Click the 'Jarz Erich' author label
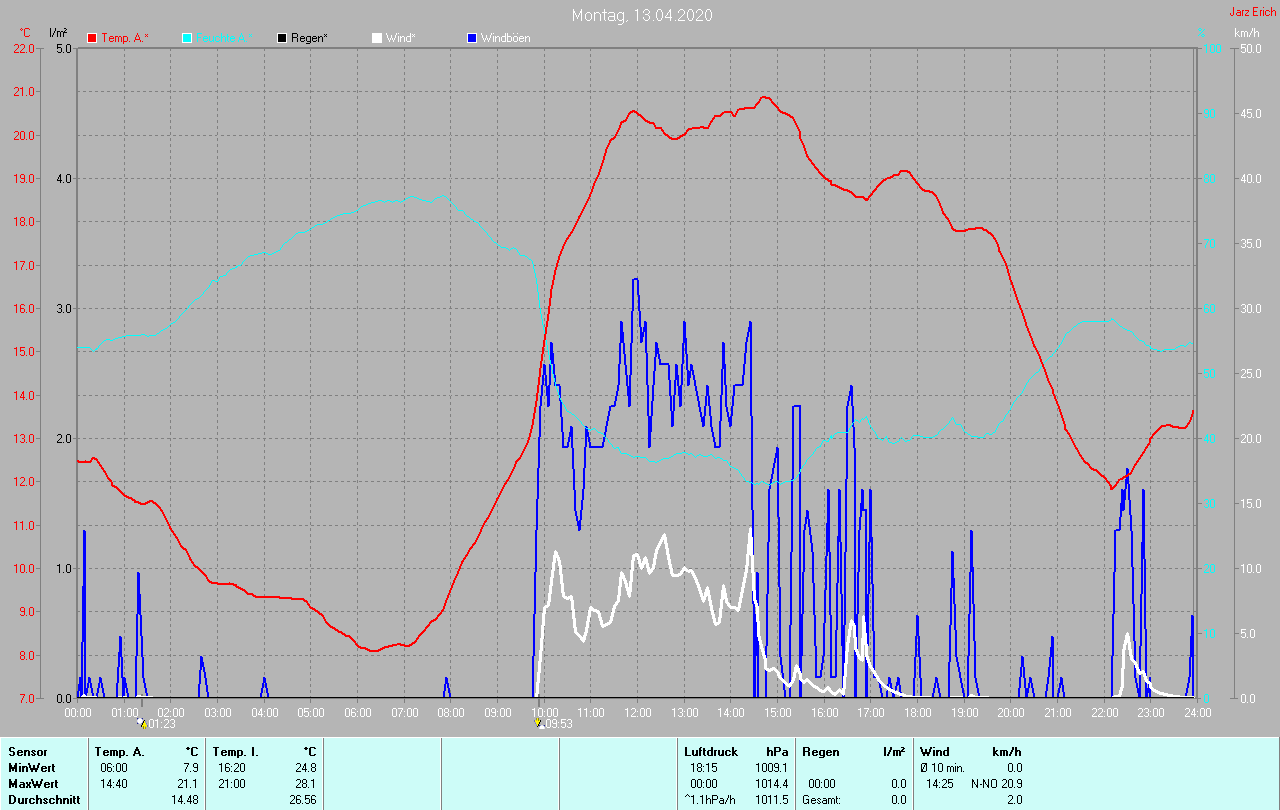 [1252, 12]
